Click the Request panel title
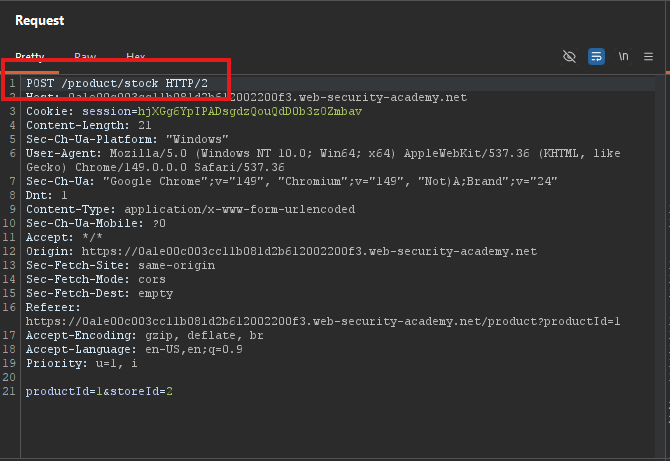Viewport: 670px width, 461px height. coord(40,21)
